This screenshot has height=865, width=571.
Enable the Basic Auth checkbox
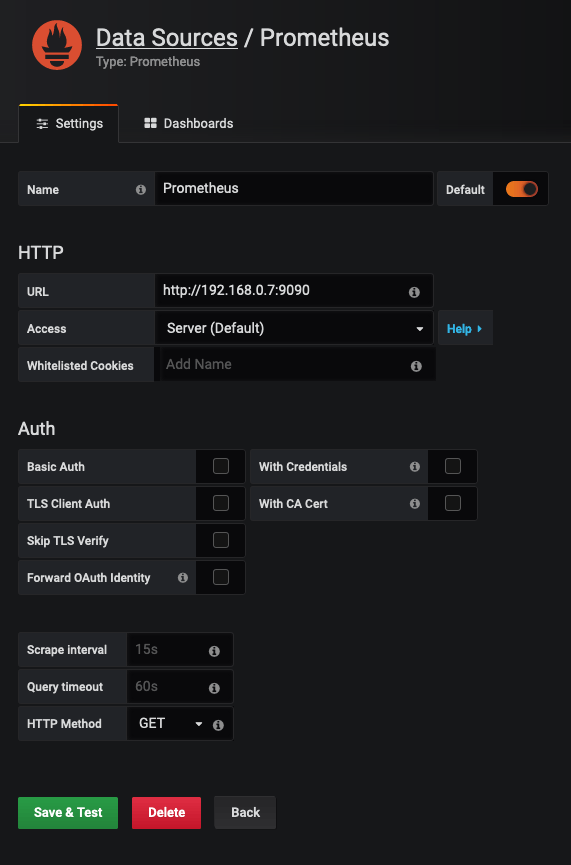[221, 466]
